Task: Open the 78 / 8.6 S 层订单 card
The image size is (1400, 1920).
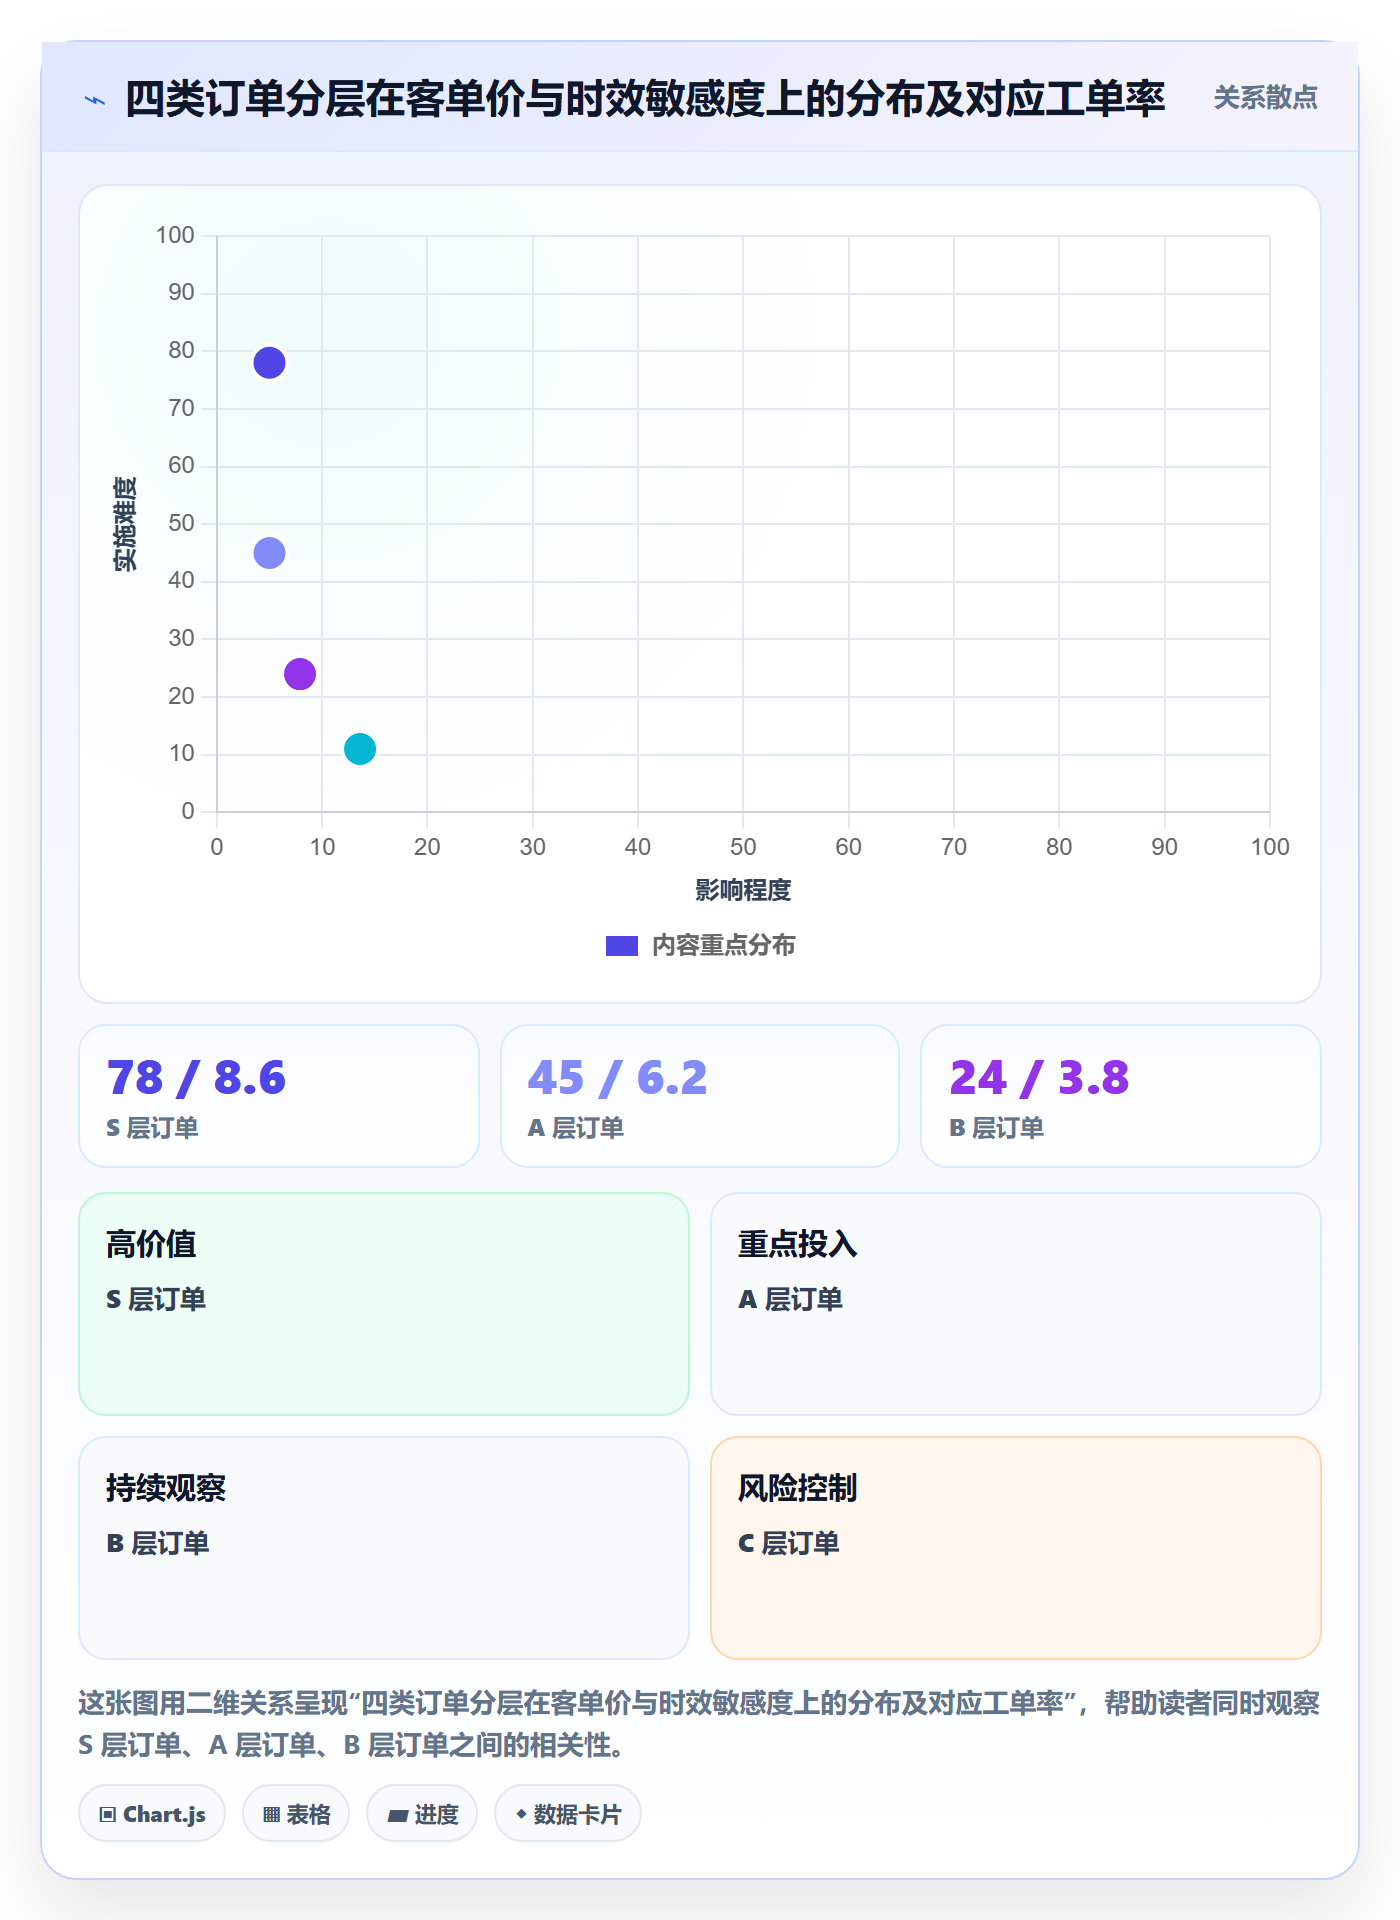Action: [279, 1096]
